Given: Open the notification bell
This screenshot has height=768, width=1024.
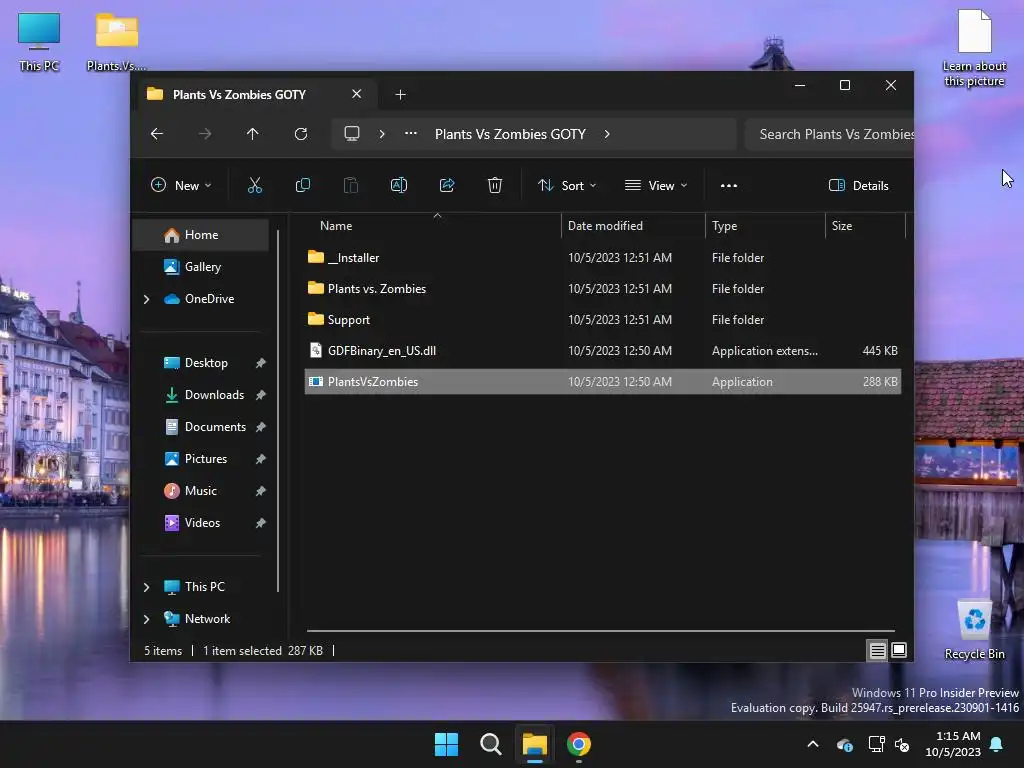Looking at the screenshot, I should (997, 744).
